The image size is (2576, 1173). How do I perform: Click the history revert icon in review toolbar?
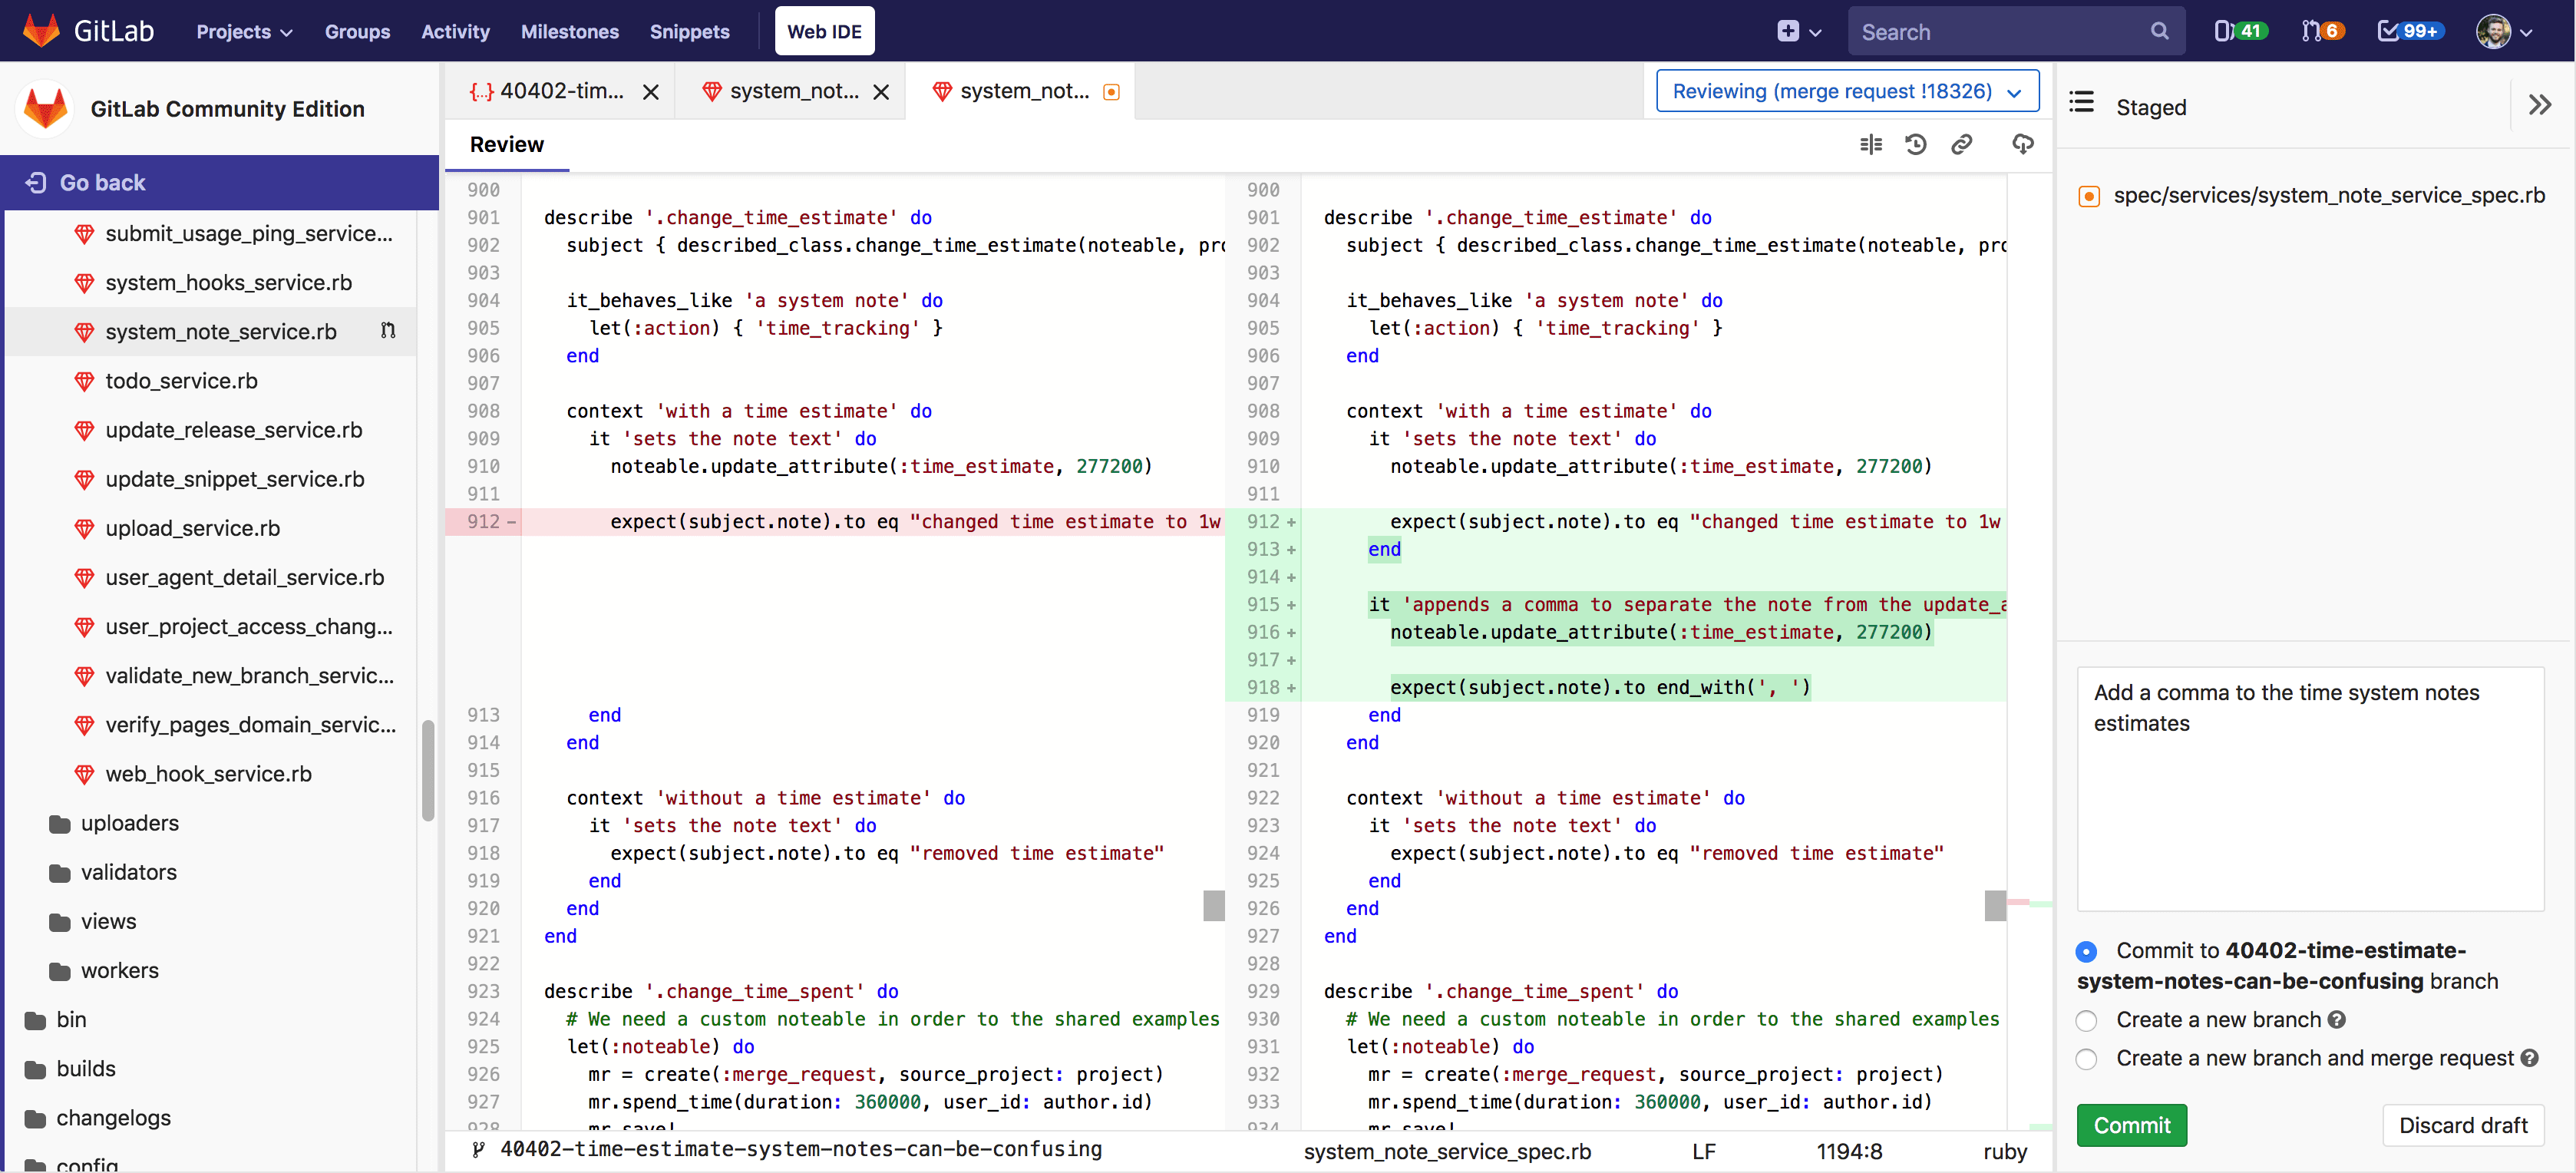click(x=1915, y=145)
